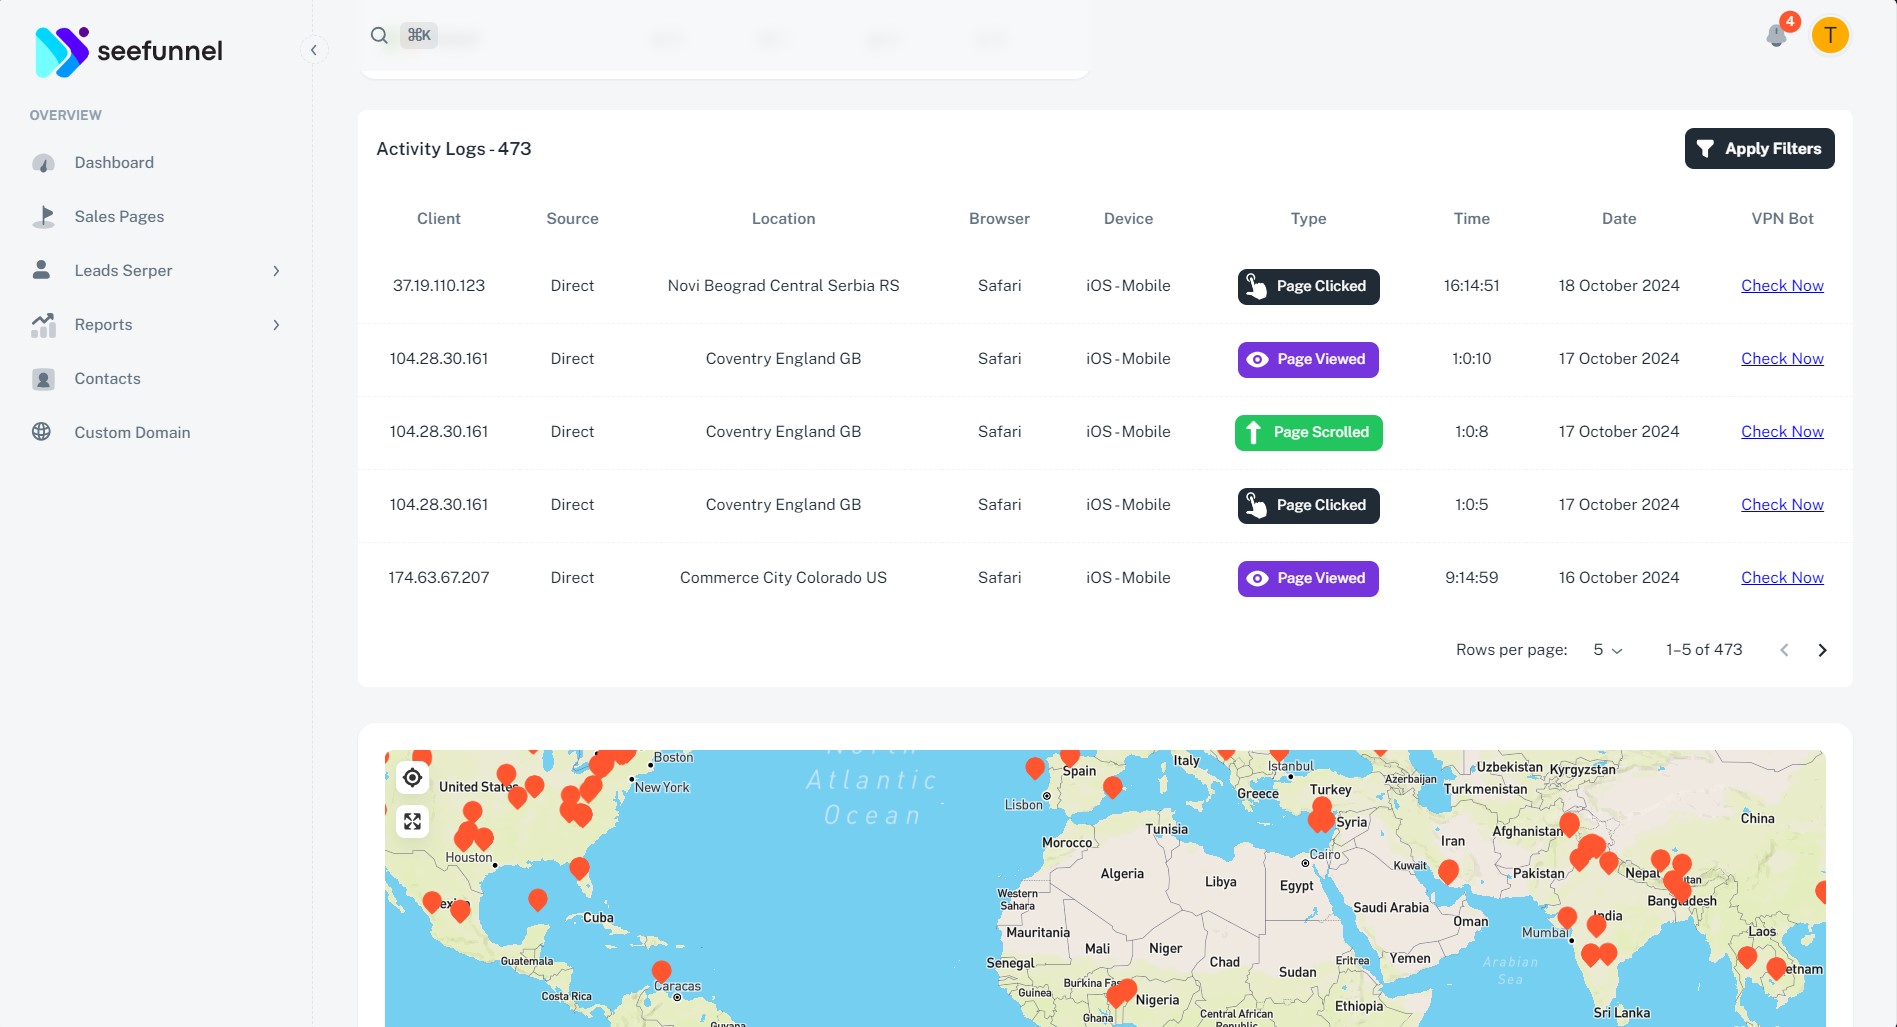Click the Apply Filters button
This screenshot has height=1027, width=1897.
pyautogui.click(x=1759, y=149)
